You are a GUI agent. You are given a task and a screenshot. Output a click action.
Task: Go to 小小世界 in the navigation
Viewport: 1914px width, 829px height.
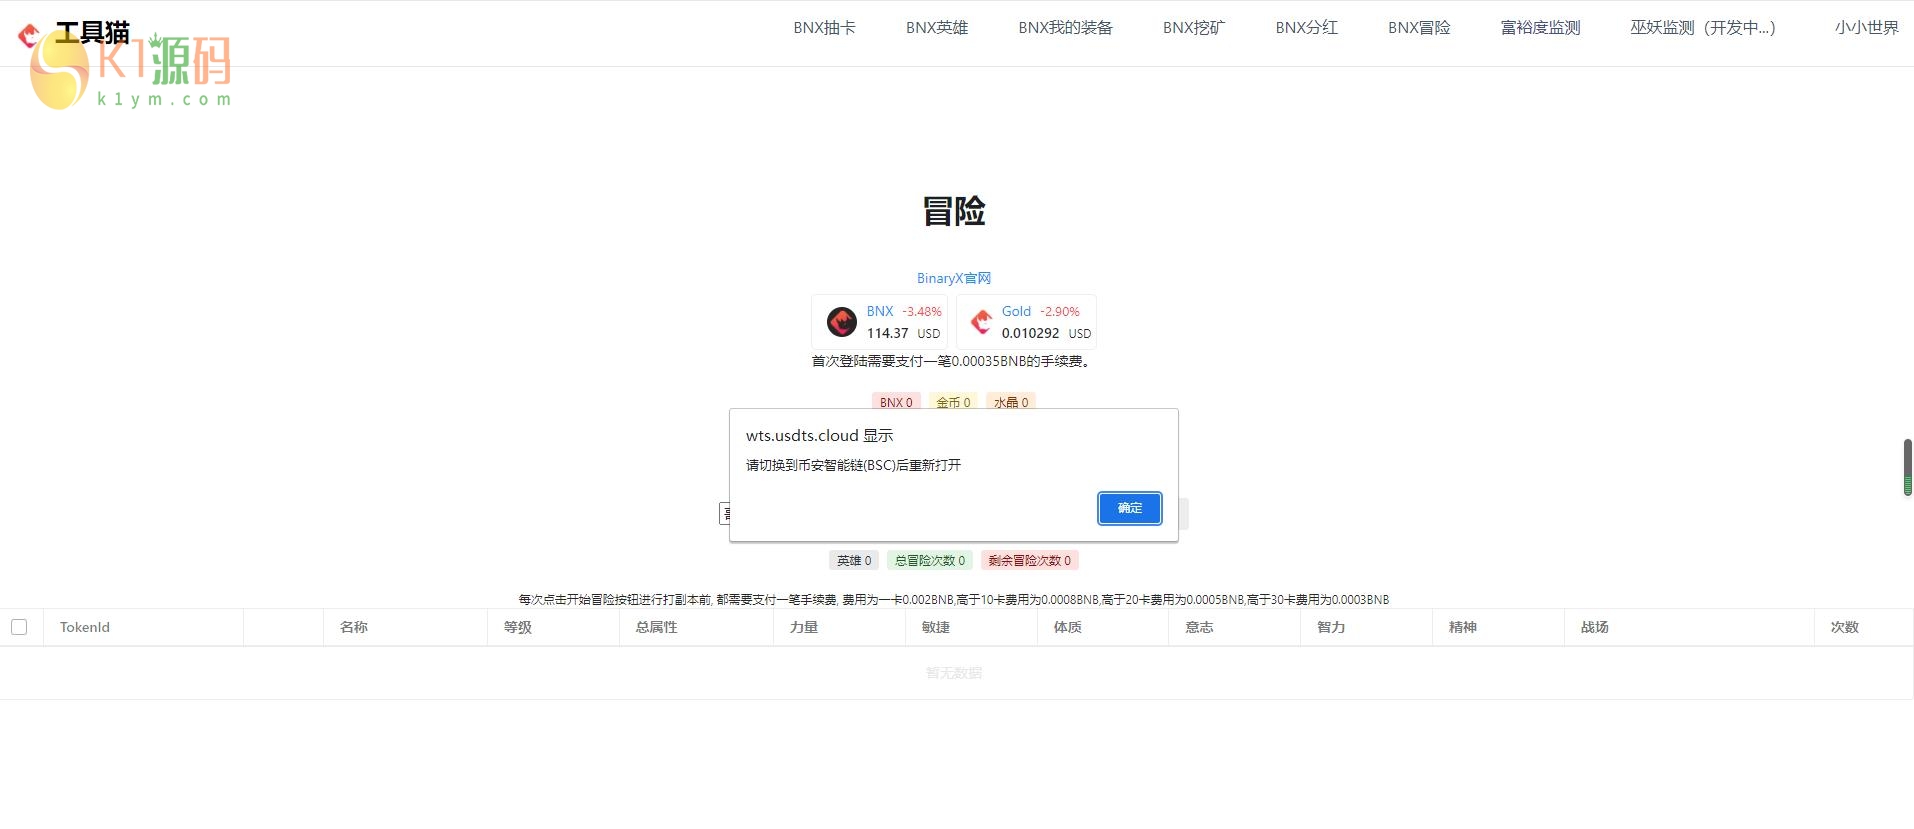click(1867, 28)
